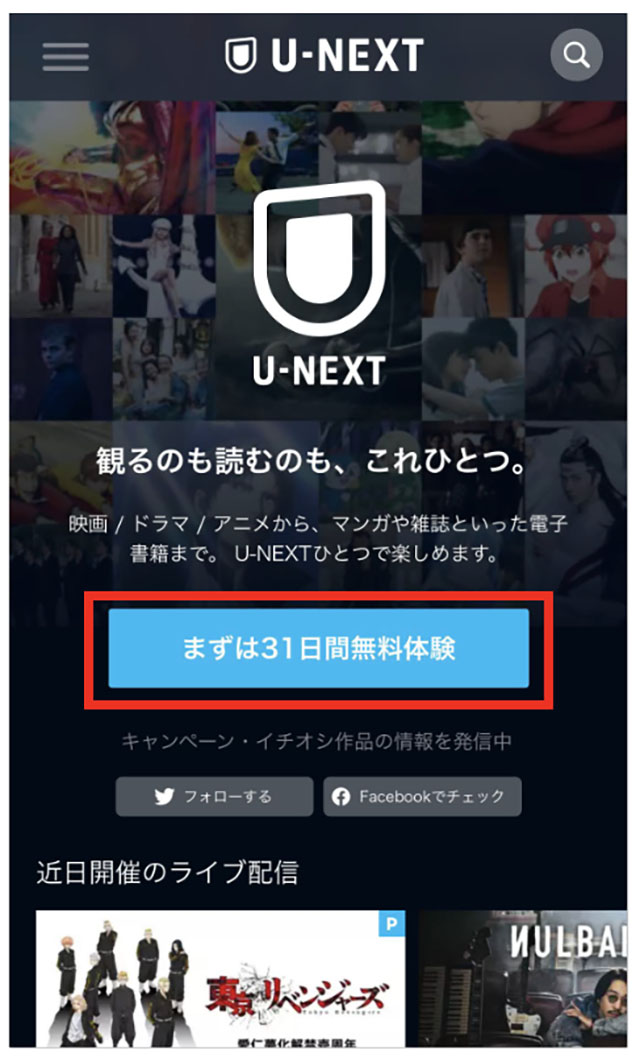Image resolution: width=640 pixels, height=1059 pixels.
Task: Click the Facebook circle icon
Action: tap(341, 796)
